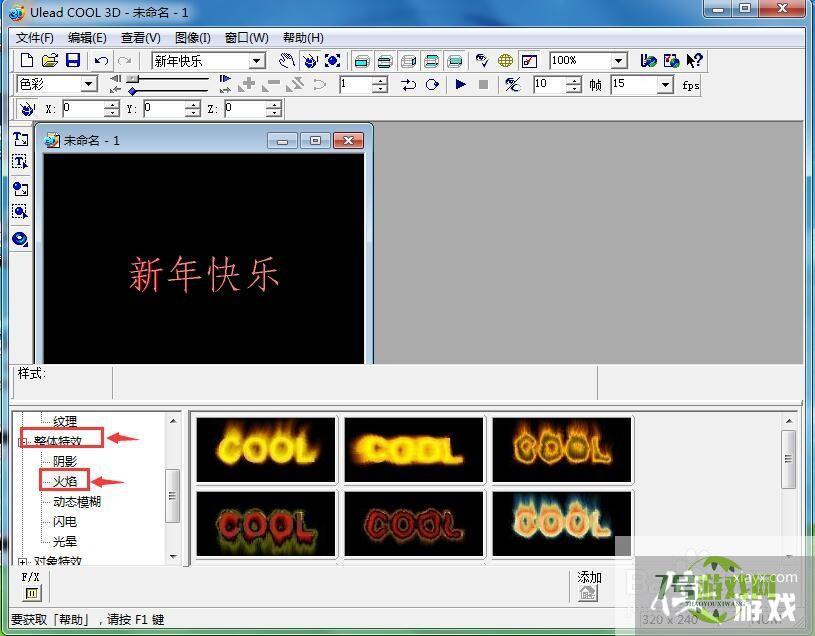815x636 pixels.
Task: Click the edit graphic tool in sidebar
Action: [x=20, y=211]
